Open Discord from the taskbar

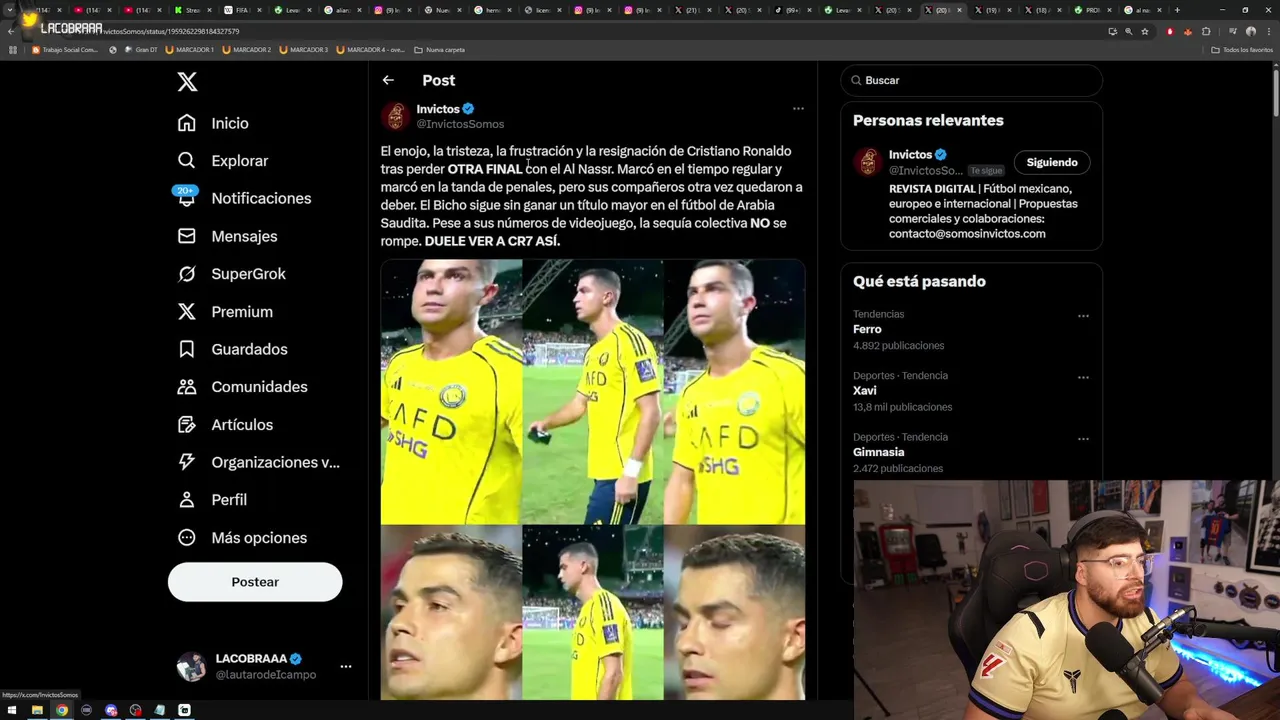pos(111,710)
